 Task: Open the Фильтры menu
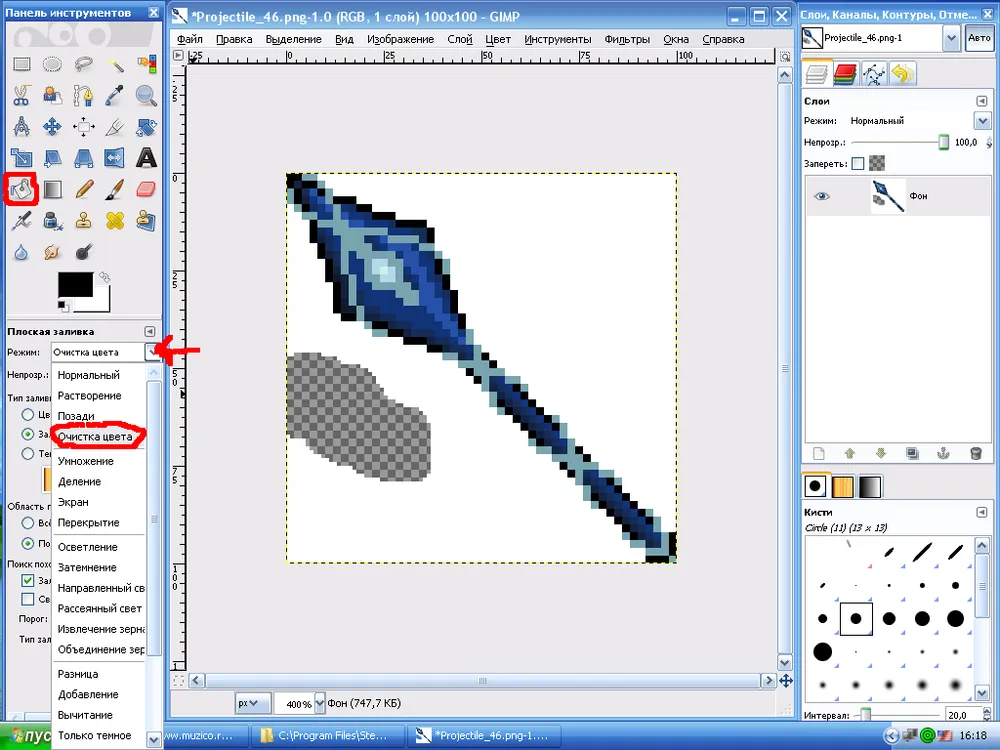pos(626,39)
